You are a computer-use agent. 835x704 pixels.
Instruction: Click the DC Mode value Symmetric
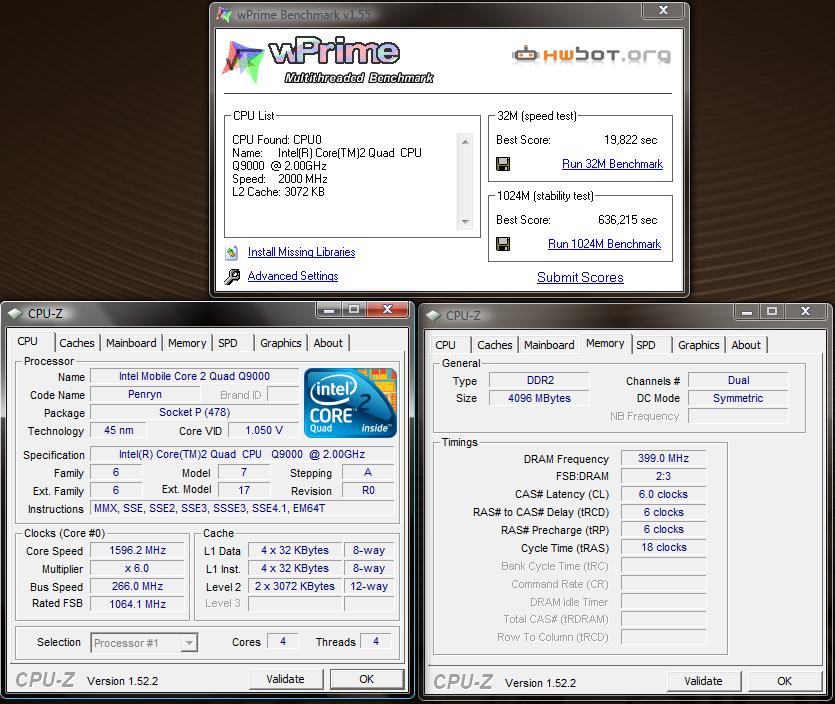pyautogui.click(x=738, y=398)
